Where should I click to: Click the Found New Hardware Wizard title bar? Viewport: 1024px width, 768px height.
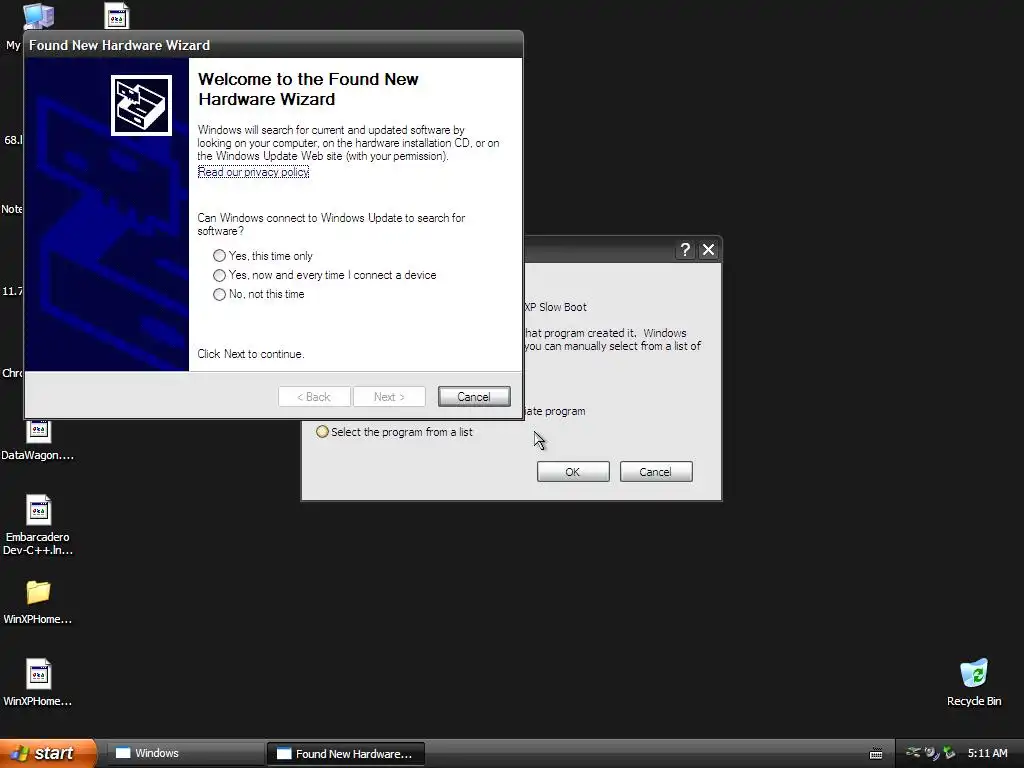click(273, 45)
